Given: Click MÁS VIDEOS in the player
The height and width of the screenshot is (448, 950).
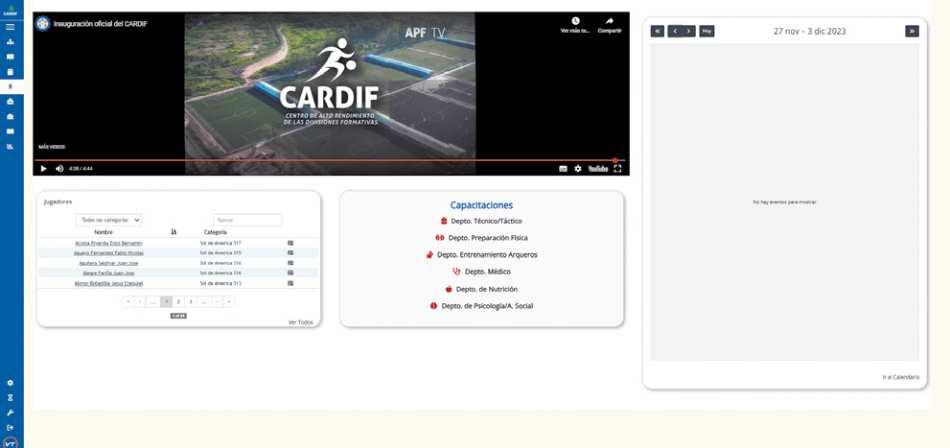Looking at the screenshot, I should point(51,147).
